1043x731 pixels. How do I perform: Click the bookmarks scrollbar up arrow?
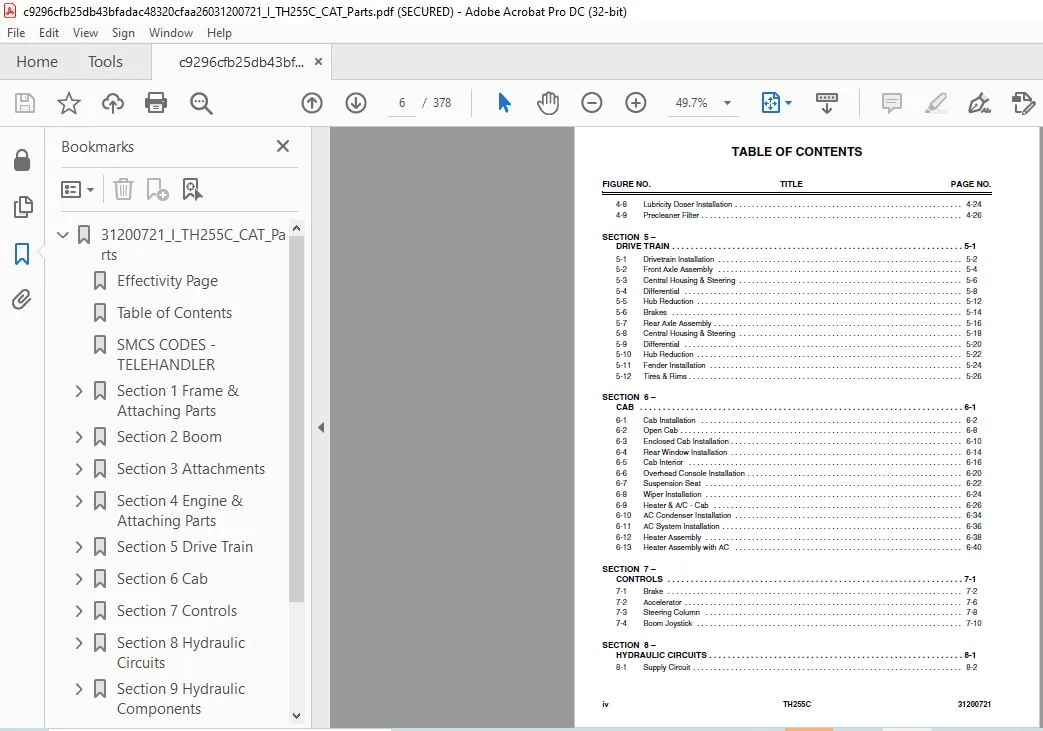tap(297, 228)
